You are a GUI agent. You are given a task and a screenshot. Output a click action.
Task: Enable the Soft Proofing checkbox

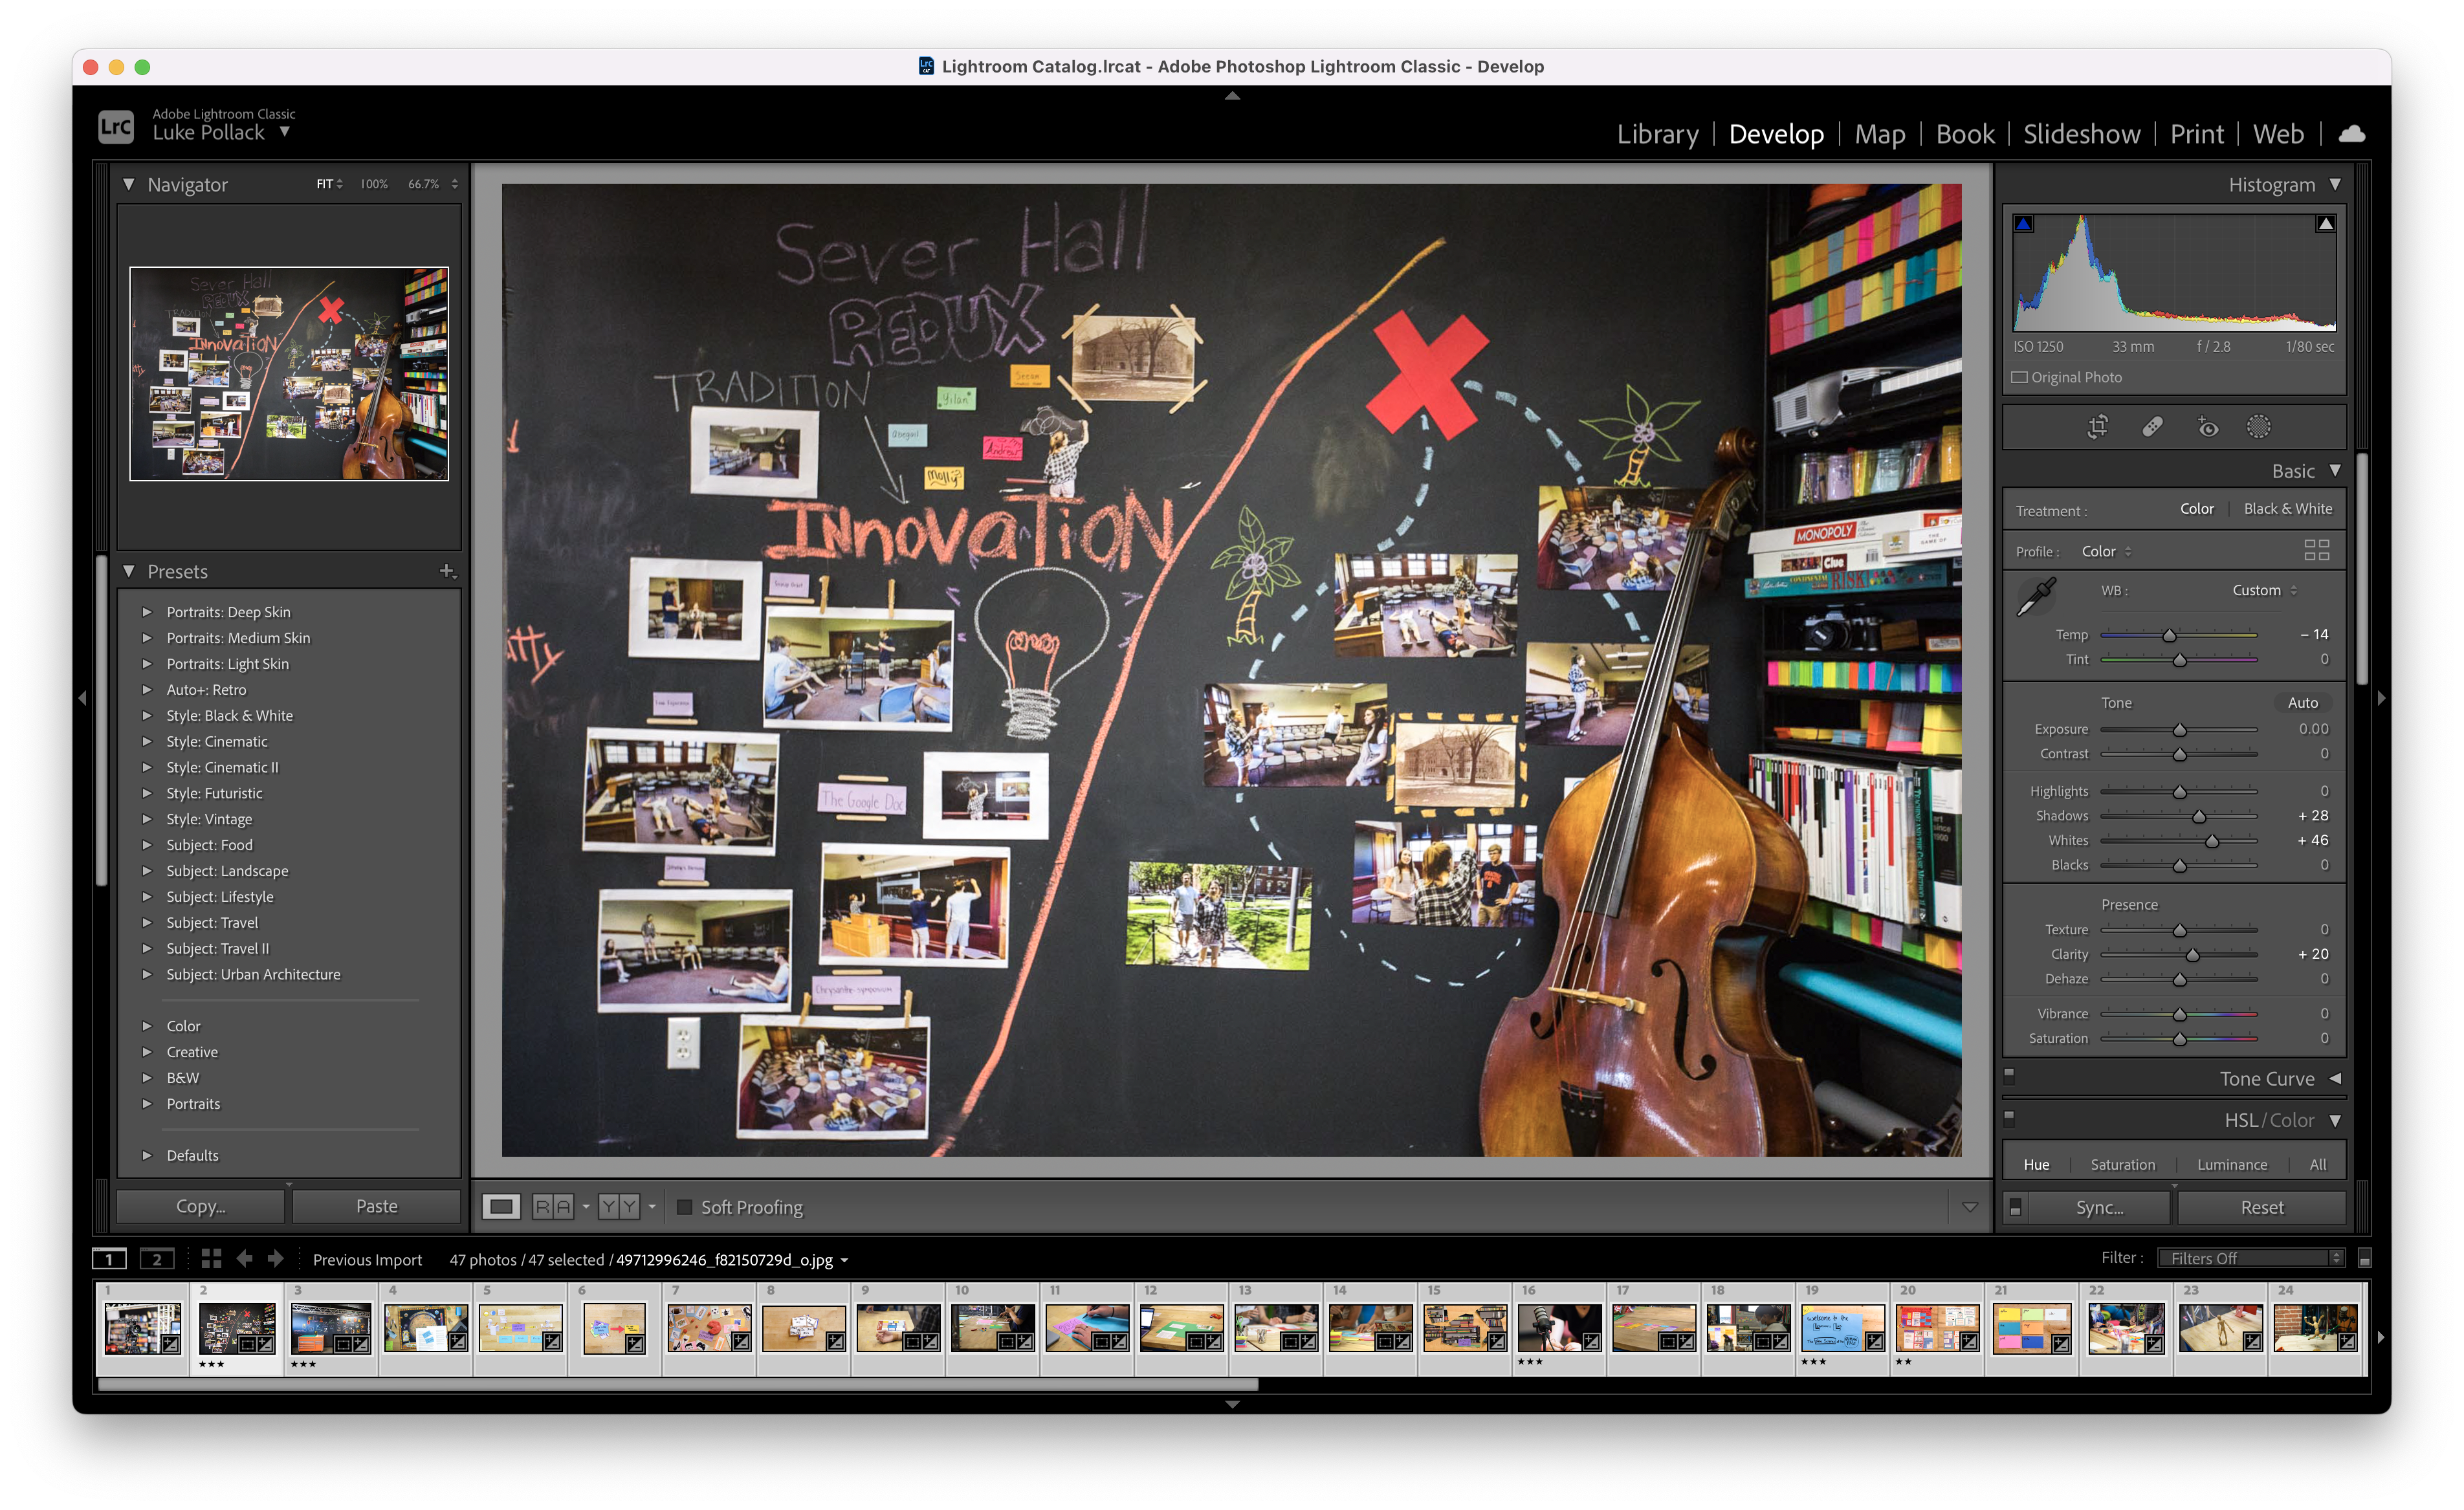685,1207
